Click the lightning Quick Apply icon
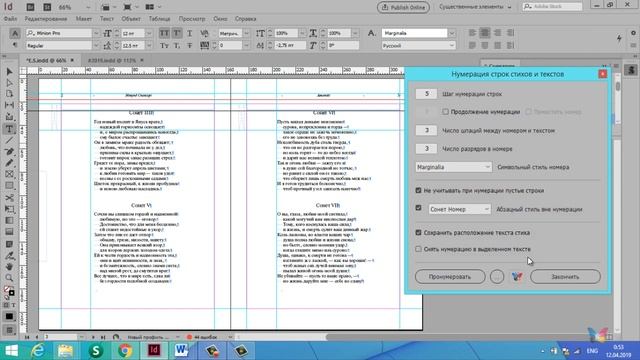This screenshot has width=640, height=360. click(619, 38)
